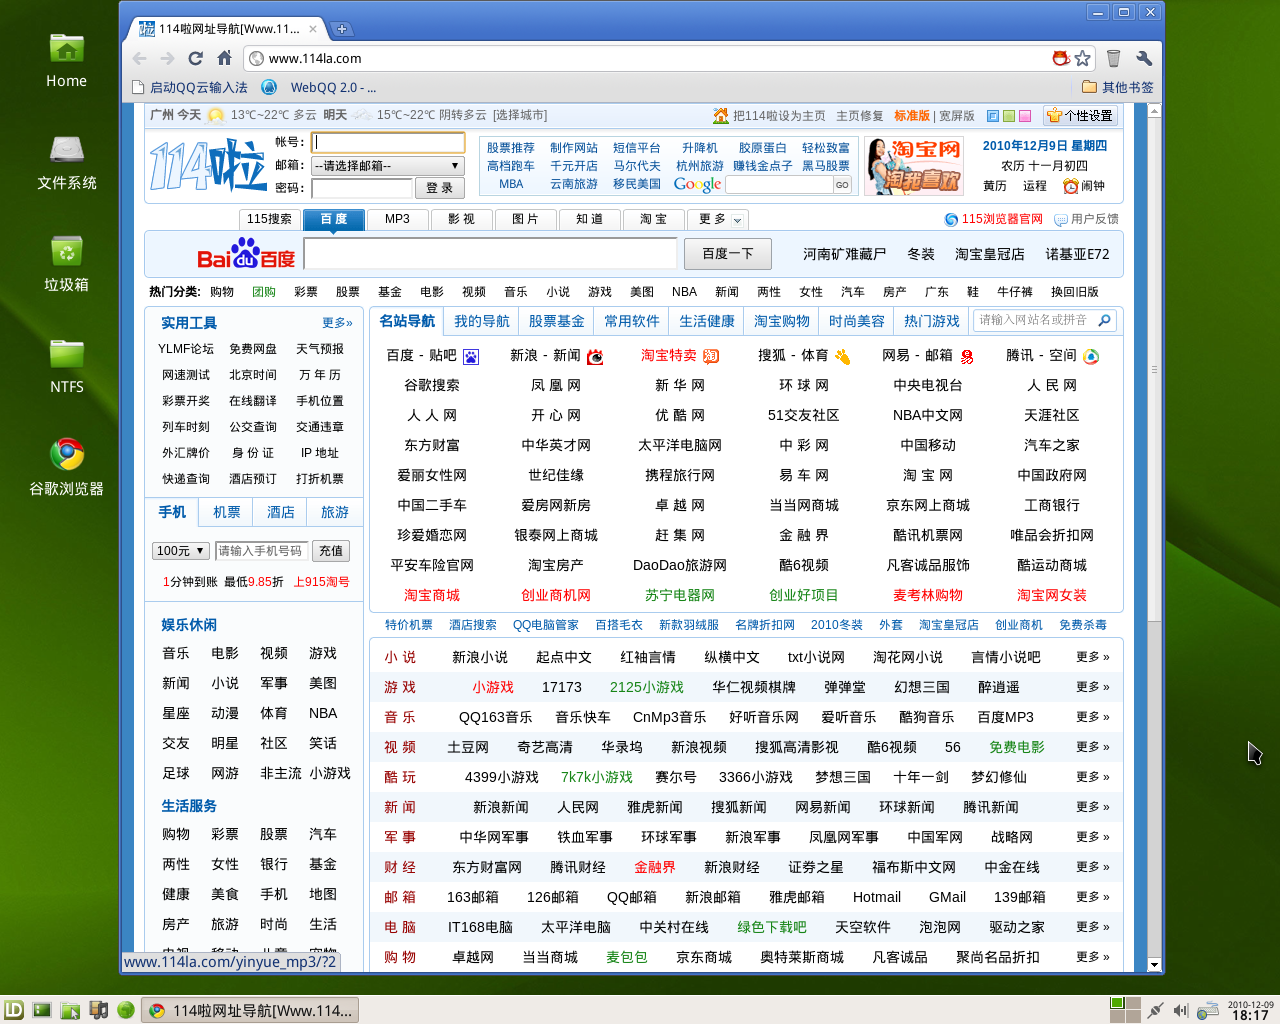Viewport: 1280px width, 1024px height.
Task: Go to the browser home page
Action: [x=225, y=58]
